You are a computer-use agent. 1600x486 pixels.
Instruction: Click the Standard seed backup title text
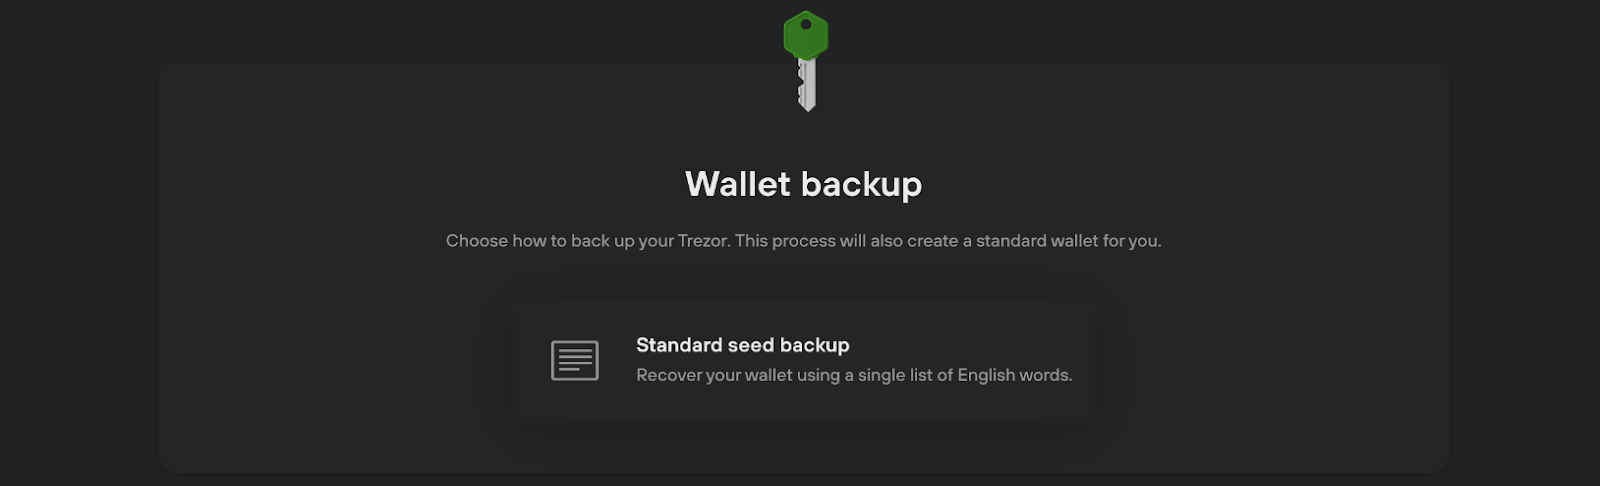(x=743, y=345)
